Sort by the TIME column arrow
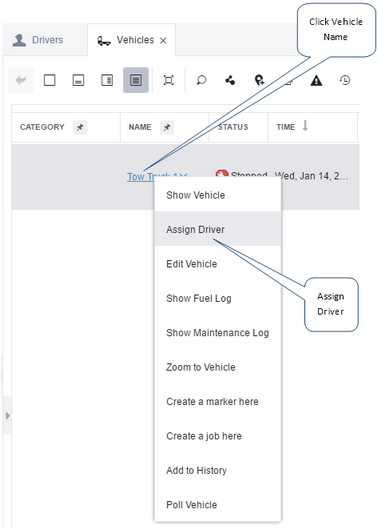Image resolution: width=378 pixels, height=530 pixels. tap(305, 126)
